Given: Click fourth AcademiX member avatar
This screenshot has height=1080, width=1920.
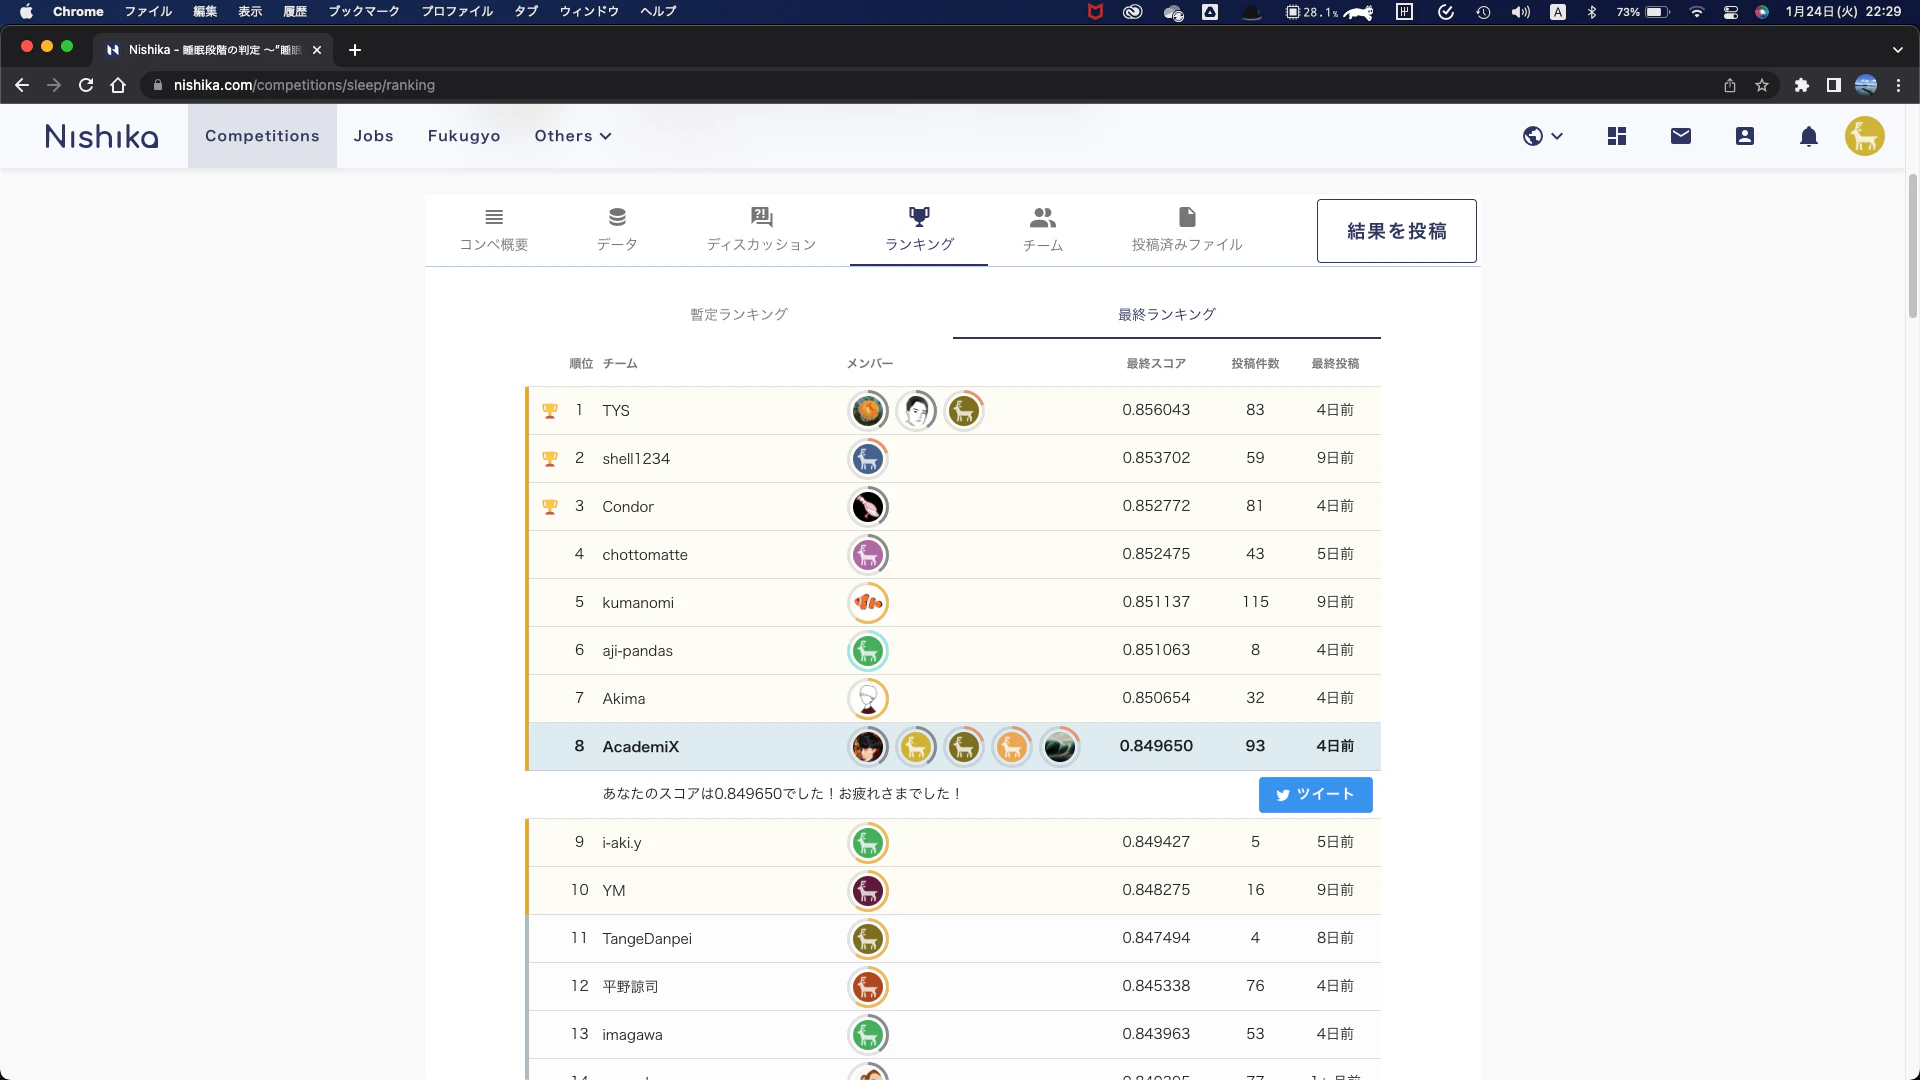Looking at the screenshot, I should tap(1012, 747).
